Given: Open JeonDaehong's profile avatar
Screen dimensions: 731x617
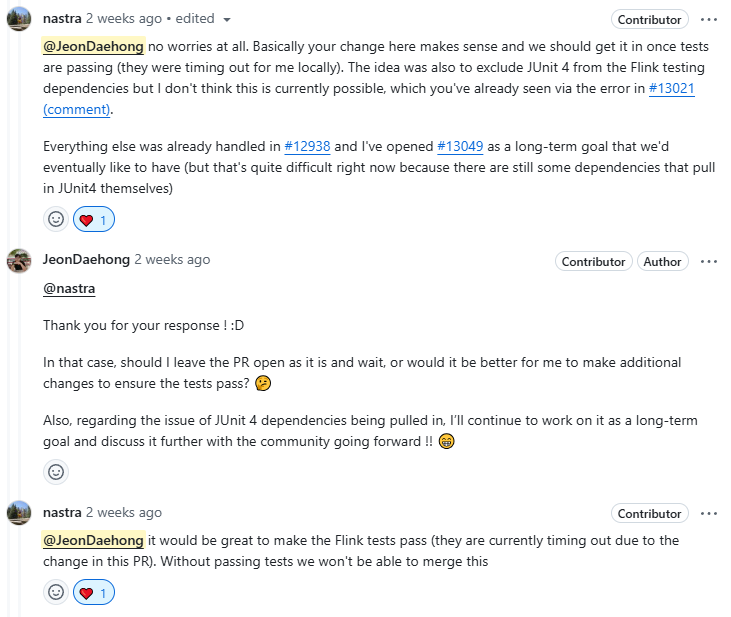Looking at the screenshot, I should (19, 261).
